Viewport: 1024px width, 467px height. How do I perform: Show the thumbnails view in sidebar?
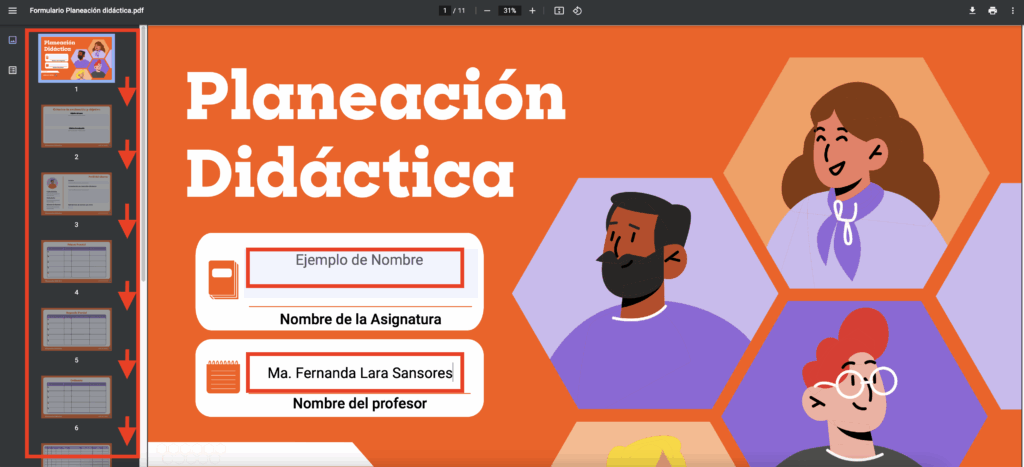point(12,40)
